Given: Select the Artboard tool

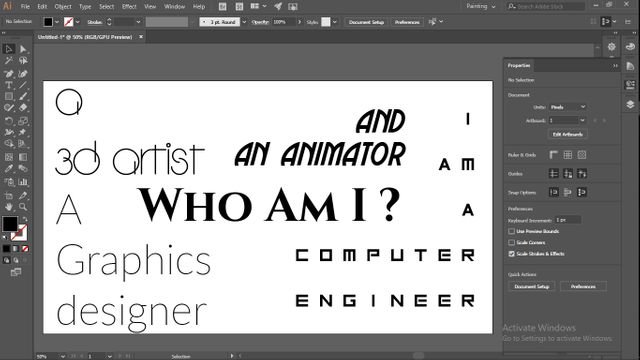Looking at the screenshot, I should tap(9, 196).
